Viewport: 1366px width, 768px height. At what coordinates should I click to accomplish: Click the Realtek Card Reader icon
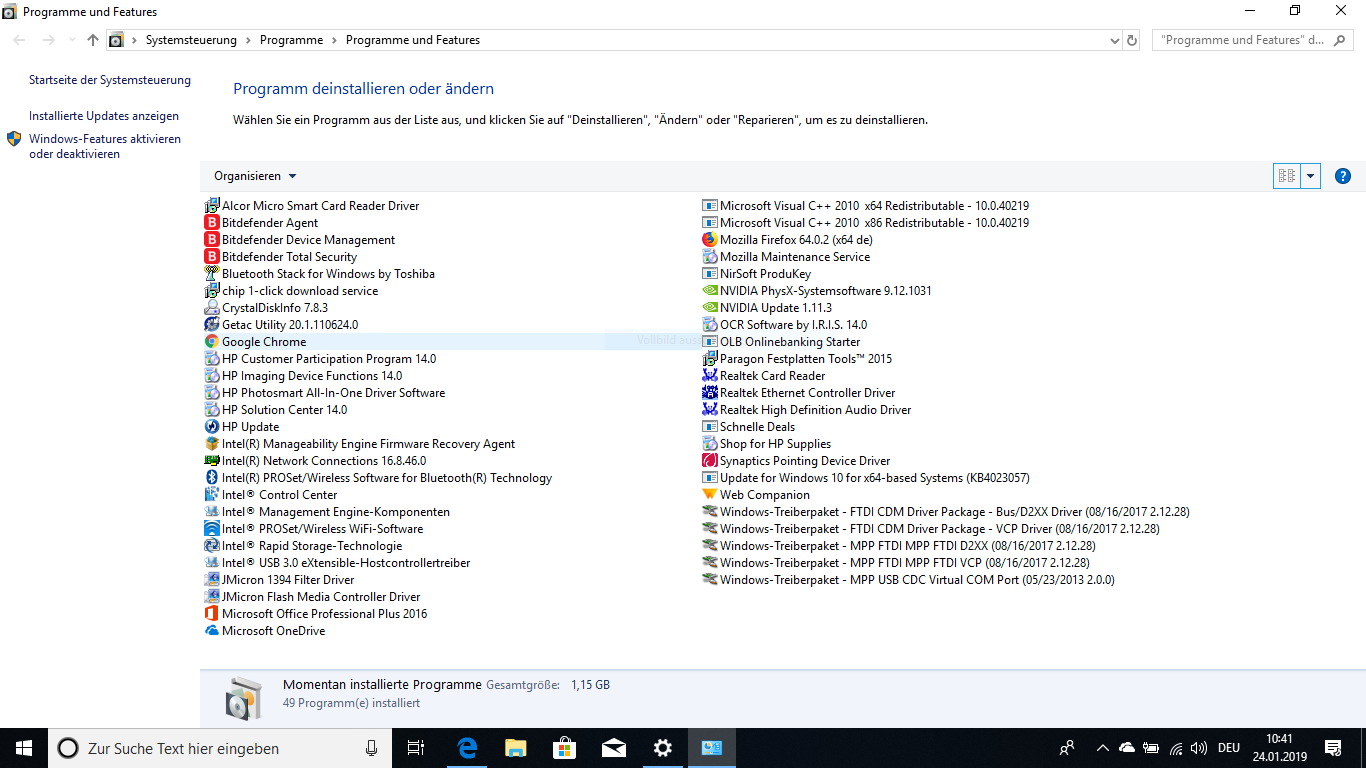(710, 376)
